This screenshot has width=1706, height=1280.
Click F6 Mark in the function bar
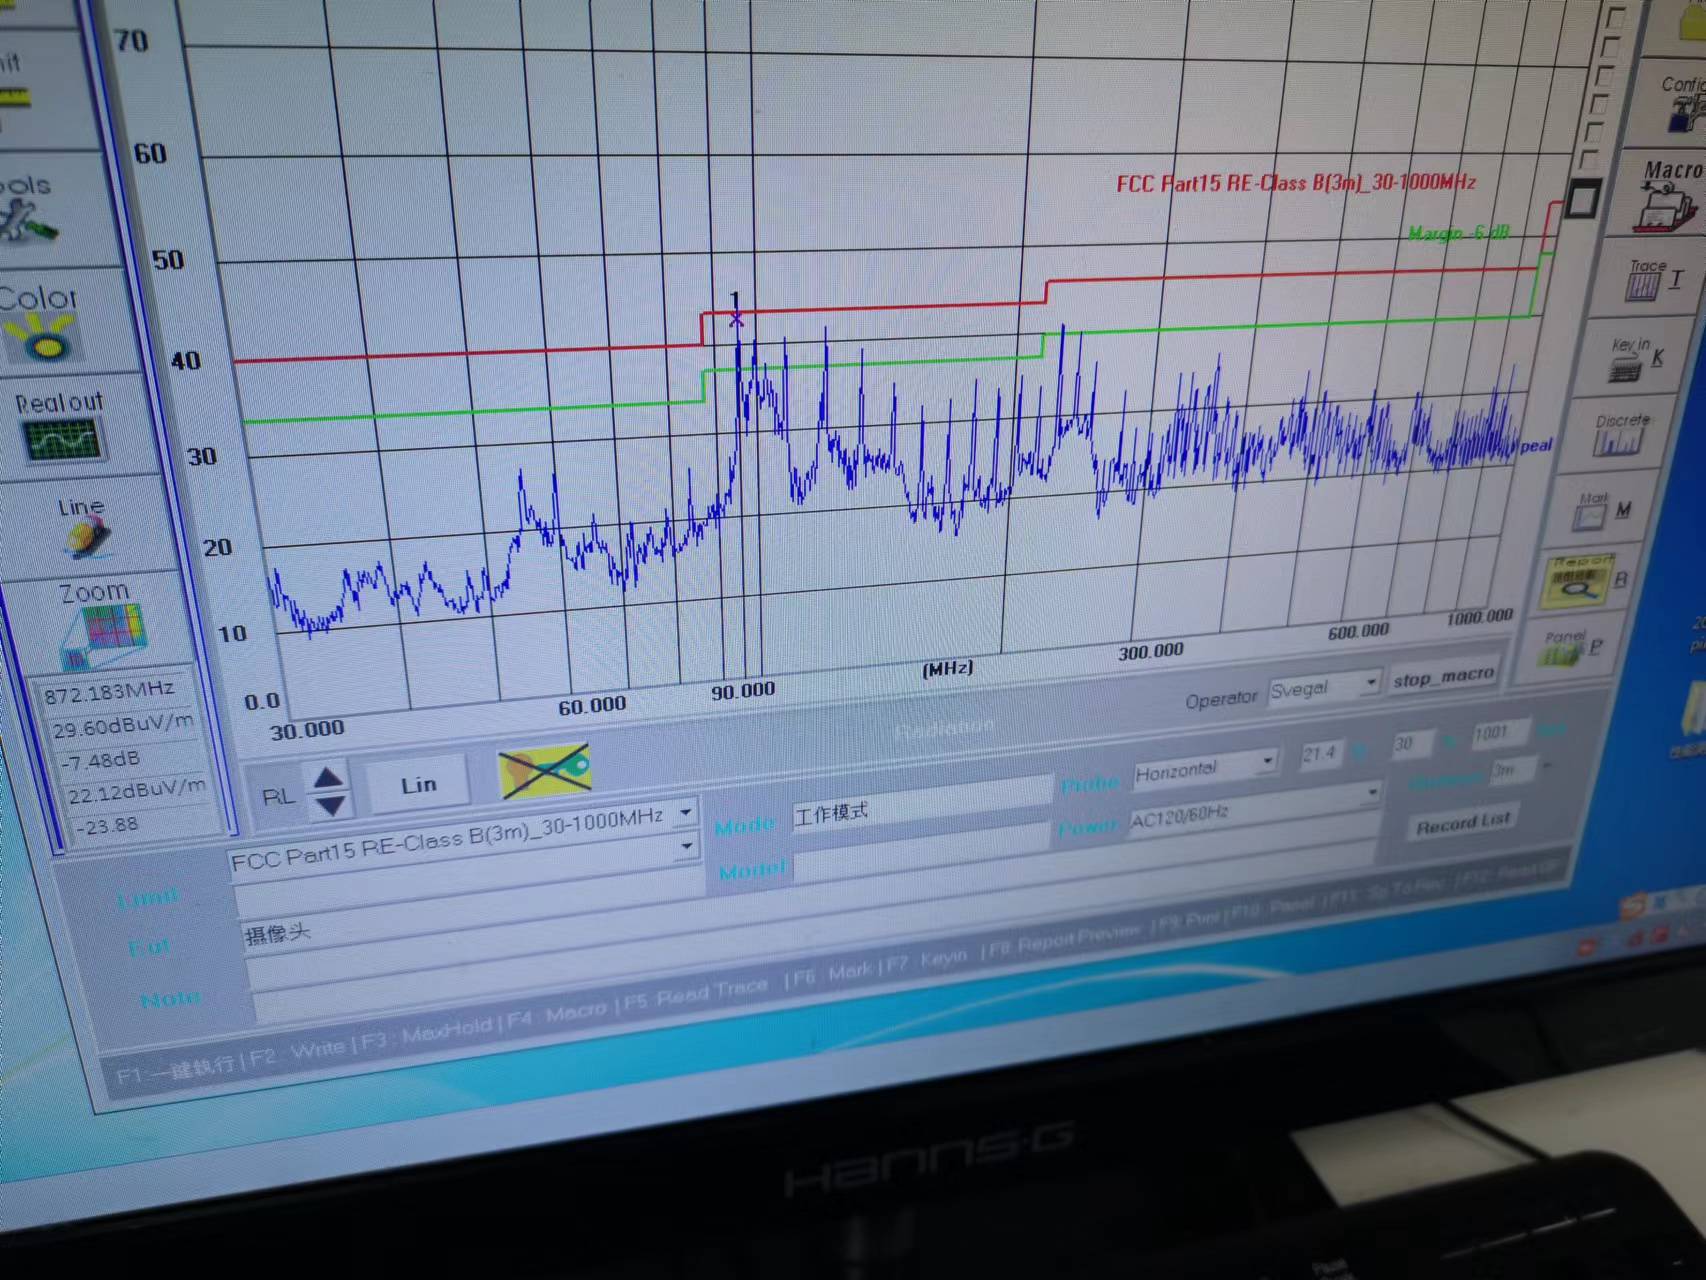tap(833, 973)
